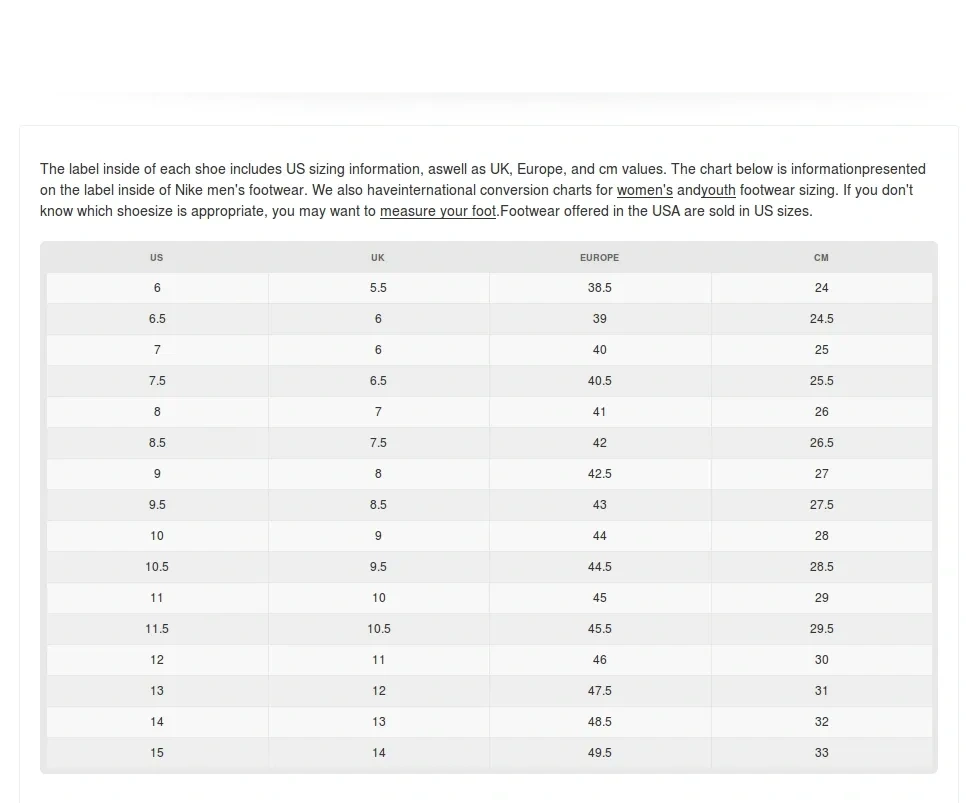Follow the measure your foot link
Image resolution: width=966 pixels, height=803 pixels.
pyautogui.click(x=437, y=211)
